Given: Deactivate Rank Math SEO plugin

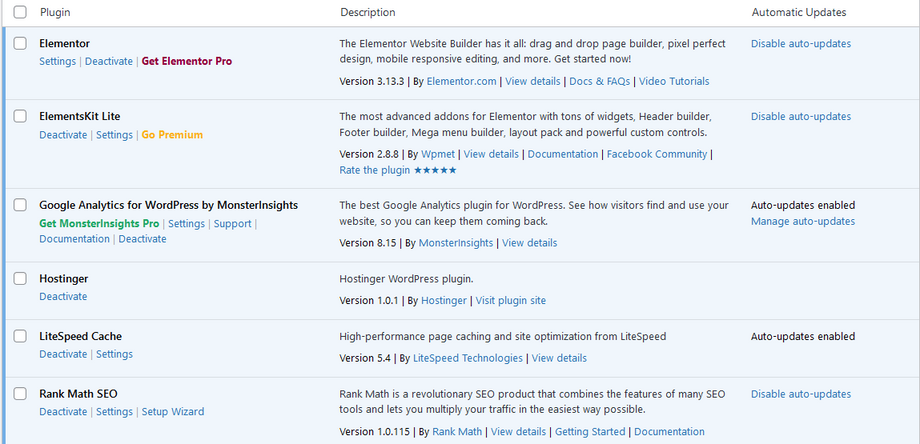Looking at the screenshot, I should [63, 412].
